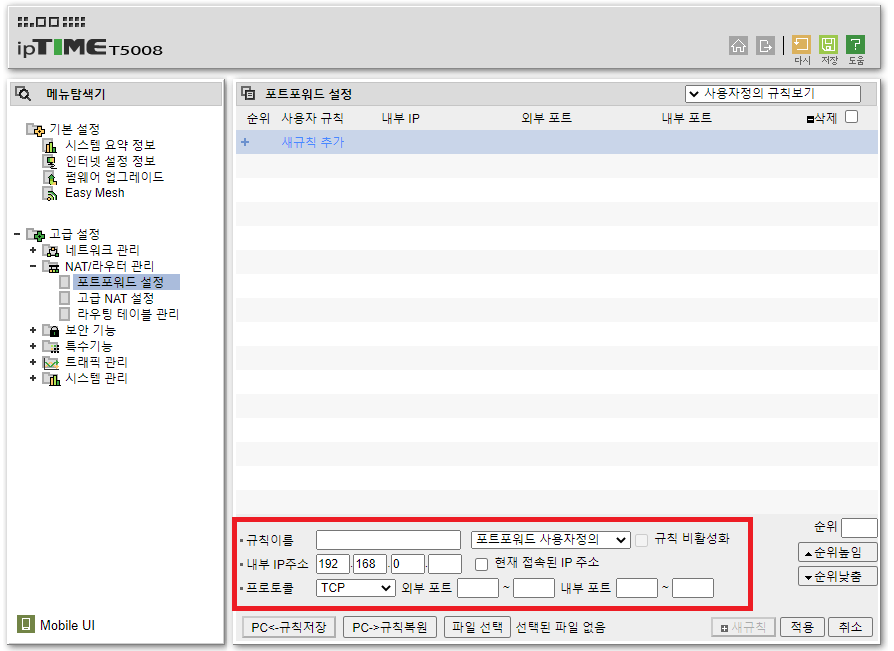
Task: Click the 고급 설정 folder icon
Action: [35, 234]
